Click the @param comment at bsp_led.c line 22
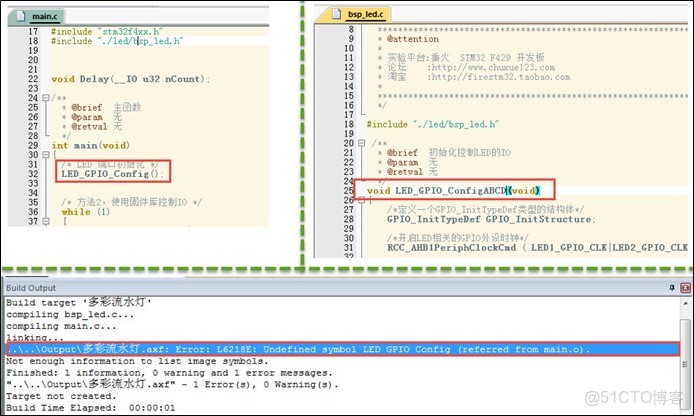 [407, 162]
